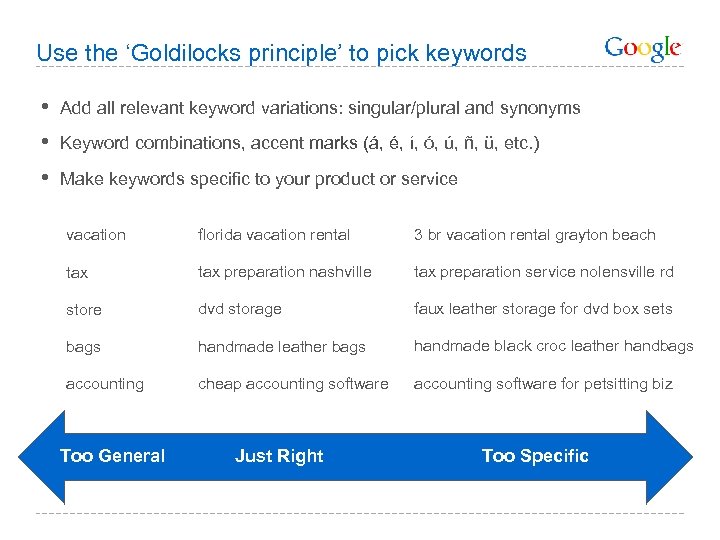The image size is (720, 540).
Task: Select 'cheap accounting software' text
Action: click(293, 384)
